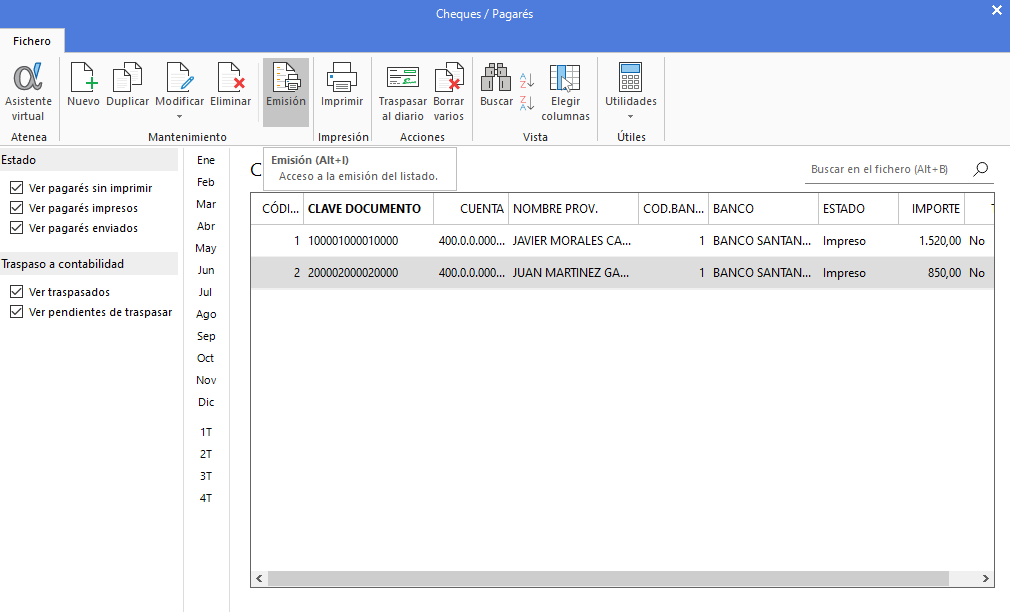This screenshot has height=612, width=1010.
Task: Select the Duplicar tool
Action: [127, 85]
